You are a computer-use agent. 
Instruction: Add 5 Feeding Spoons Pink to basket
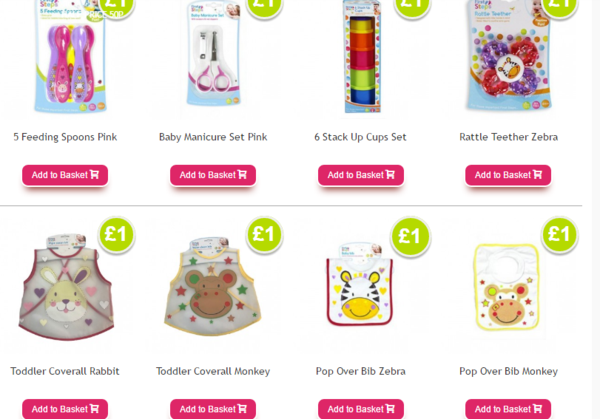point(65,175)
